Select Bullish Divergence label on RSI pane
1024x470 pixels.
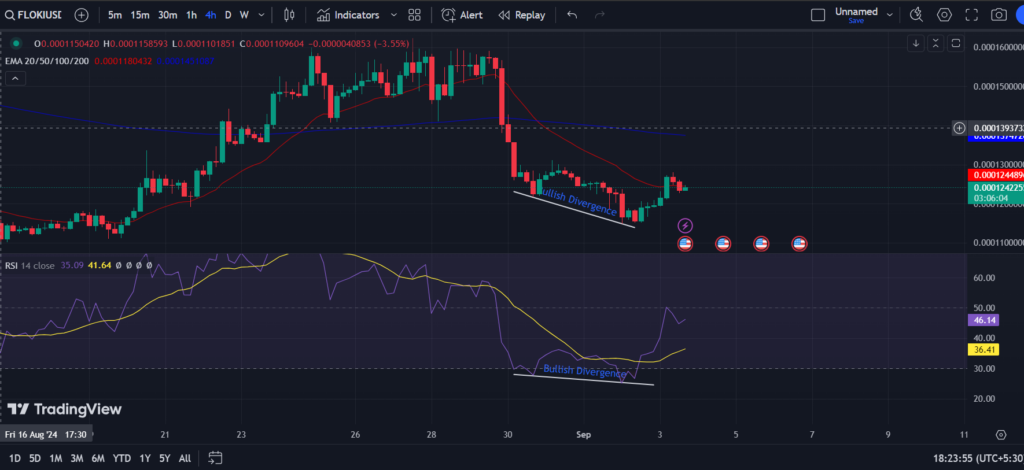click(x=585, y=371)
